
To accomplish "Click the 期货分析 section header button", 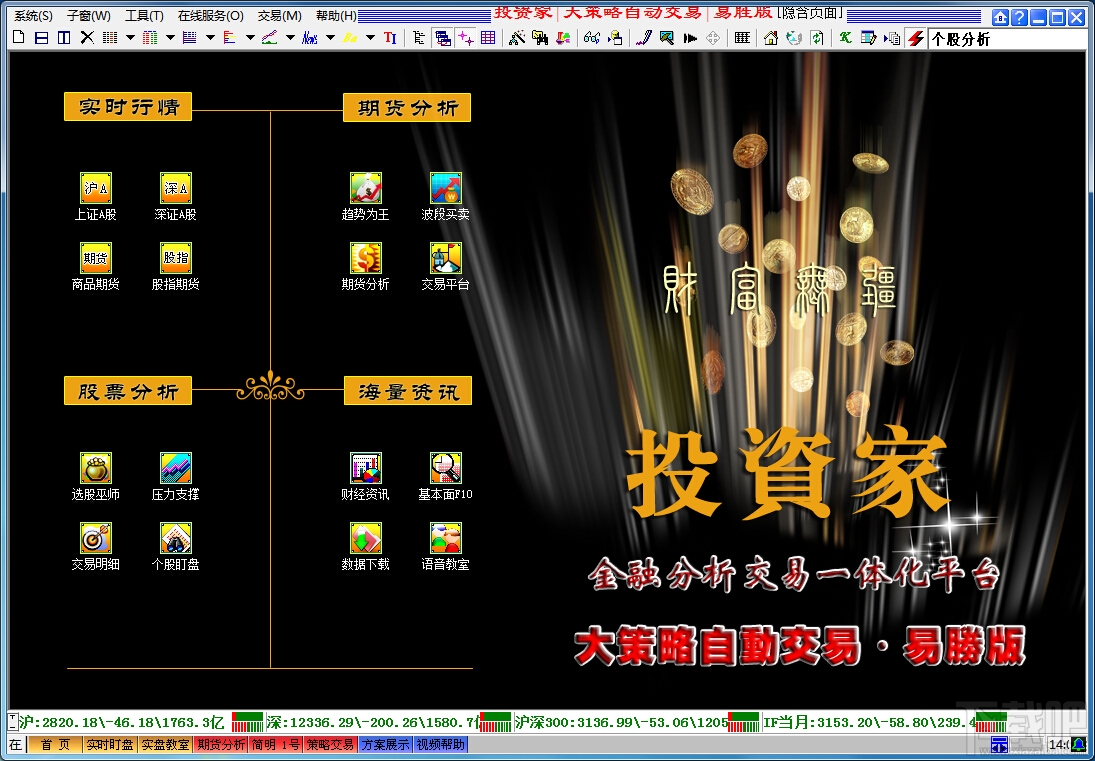I will pyautogui.click(x=407, y=108).
